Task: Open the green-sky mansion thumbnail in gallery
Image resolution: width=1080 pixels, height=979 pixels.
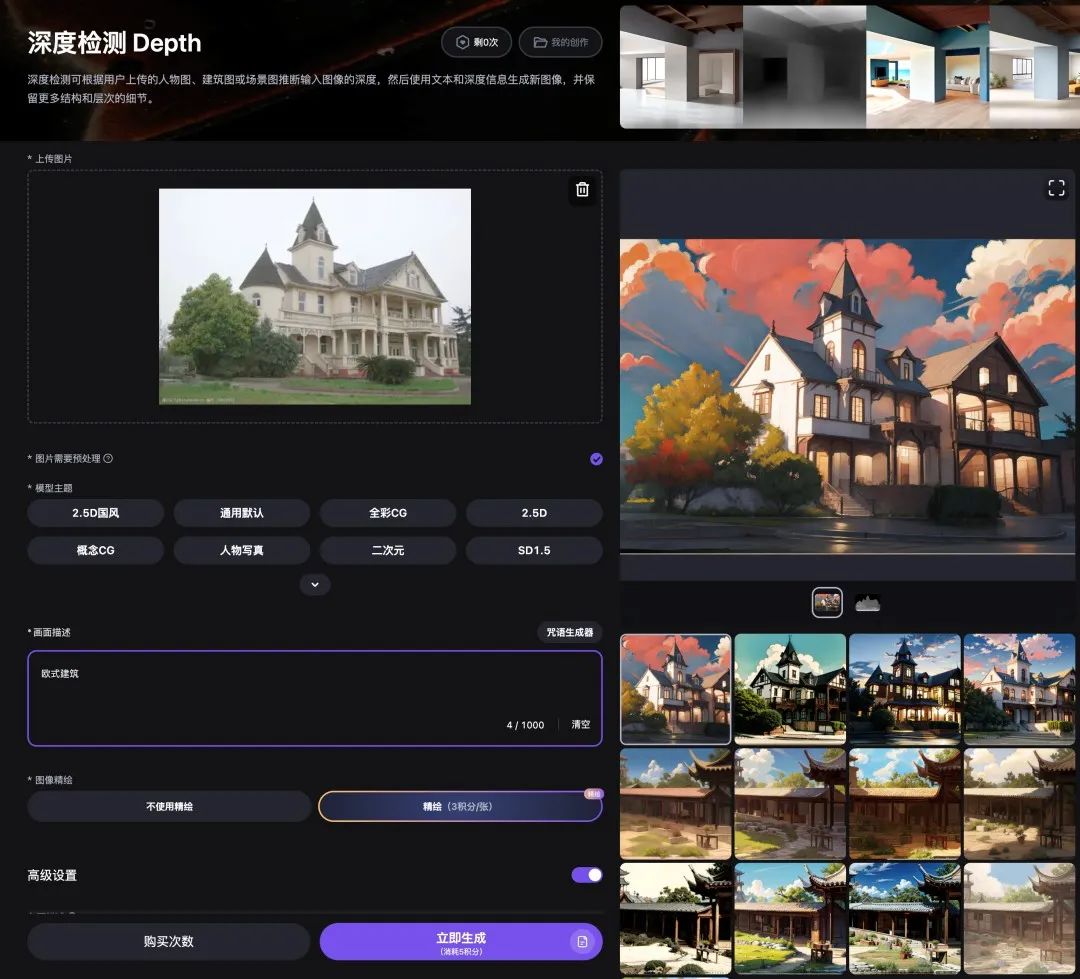Action: tap(790, 688)
